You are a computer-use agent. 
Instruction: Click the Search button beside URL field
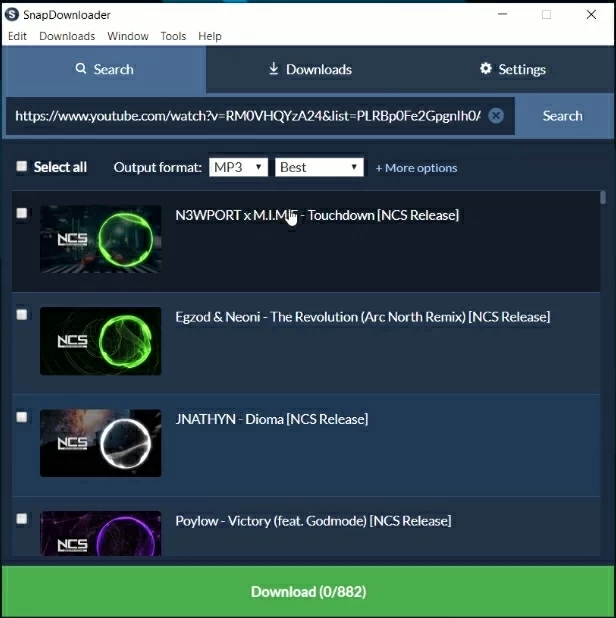[x=562, y=116]
